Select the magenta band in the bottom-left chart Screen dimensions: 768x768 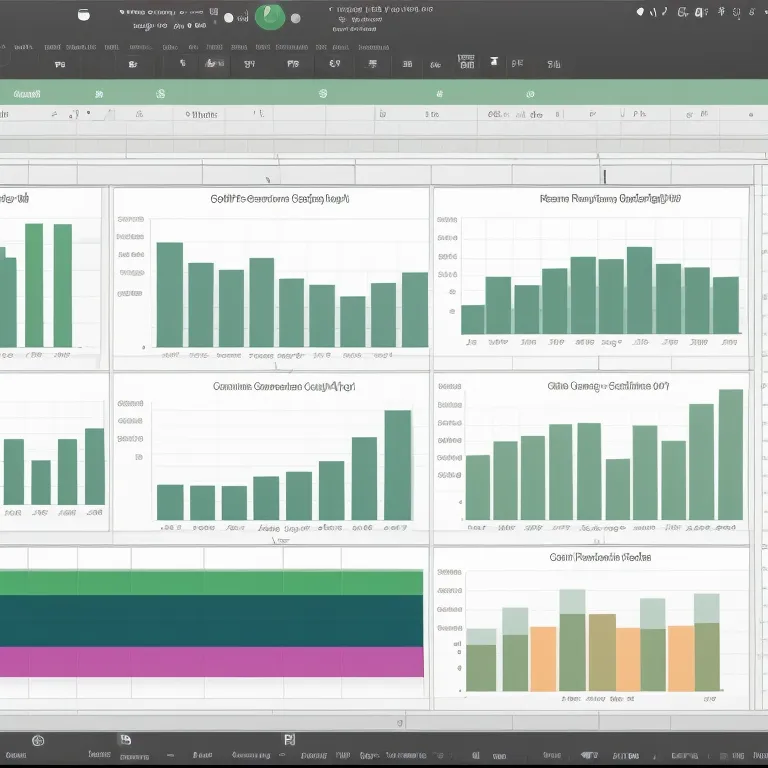click(211, 661)
